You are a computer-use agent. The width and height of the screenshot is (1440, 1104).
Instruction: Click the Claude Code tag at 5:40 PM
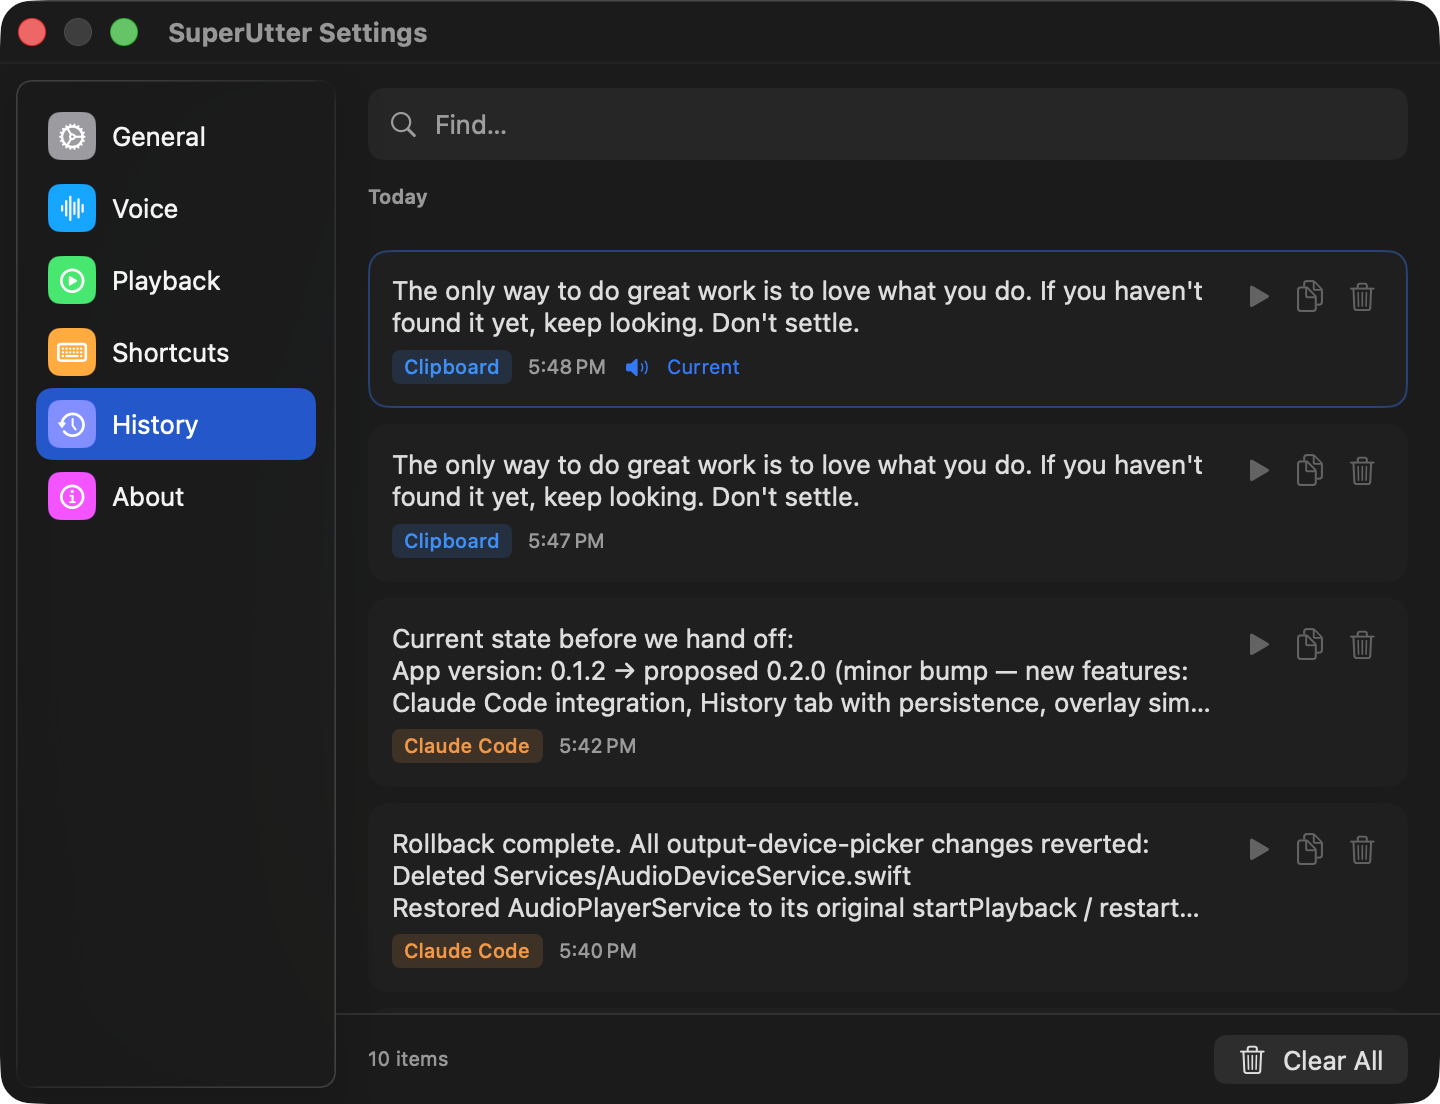click(x=467, y=951)
